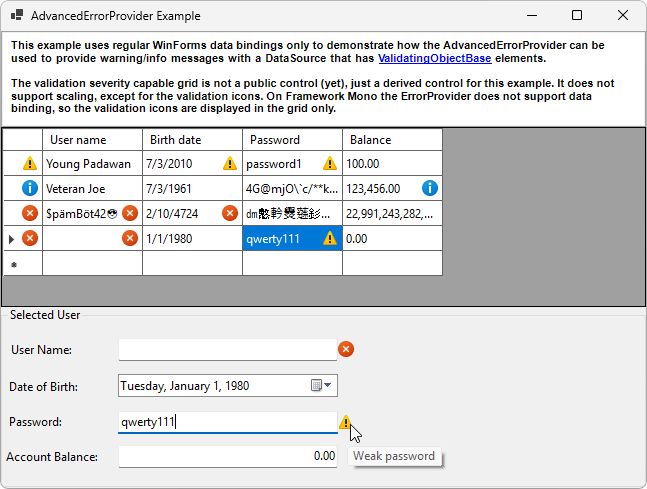The image size is (647, 489).
Task: Select the Young Padawan cell
Action: pos(92,163)
